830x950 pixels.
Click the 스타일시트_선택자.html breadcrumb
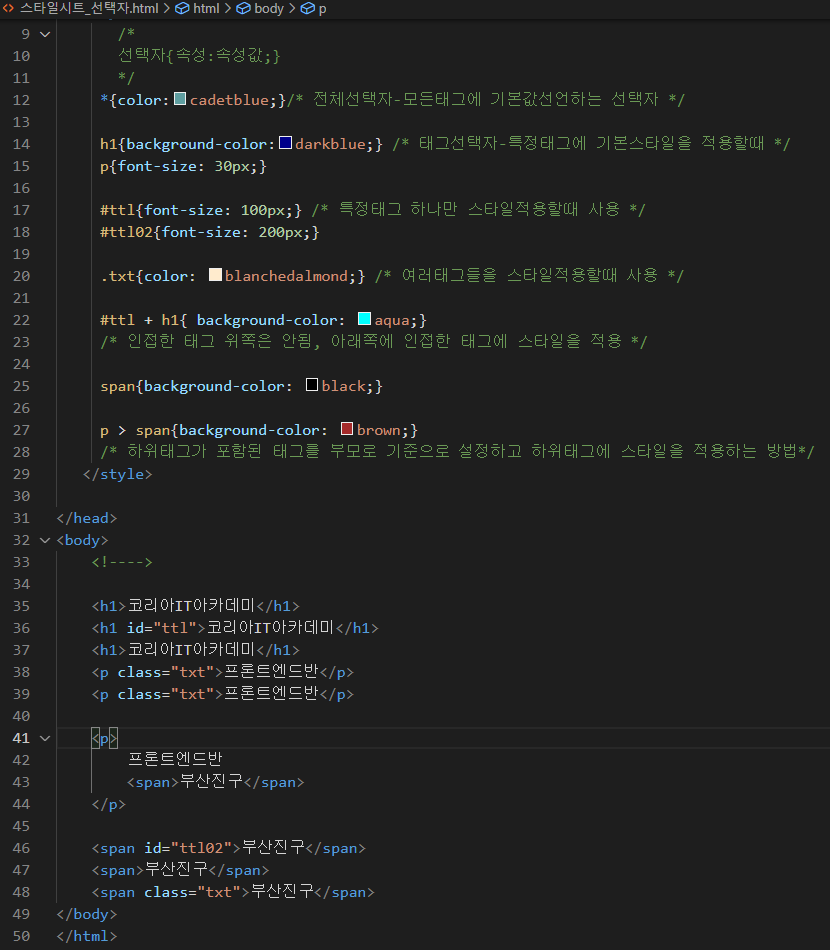pyautogui.click(x=88, y=8)
